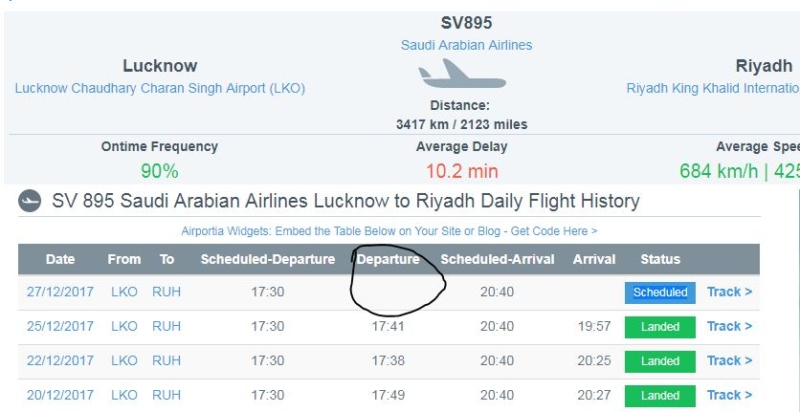Open Riyadh King Khalid International airport link
800x412 pixels.
[713, 88]
